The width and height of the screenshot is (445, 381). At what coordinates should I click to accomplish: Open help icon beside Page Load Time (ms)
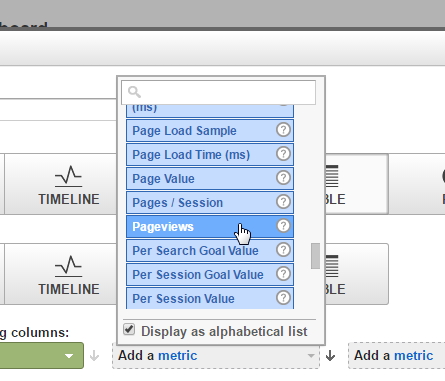[283, 154]
